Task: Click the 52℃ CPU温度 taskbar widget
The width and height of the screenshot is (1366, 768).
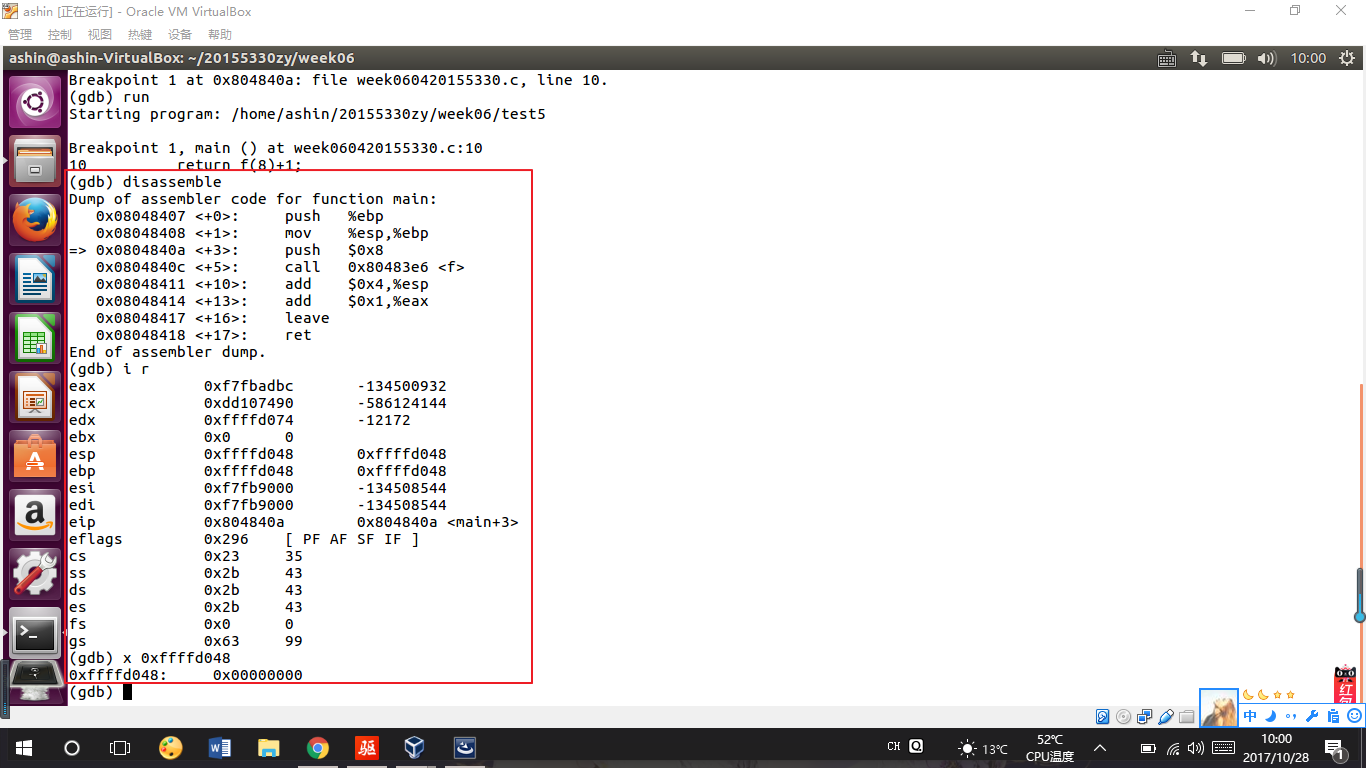Action: [1050, 748]
